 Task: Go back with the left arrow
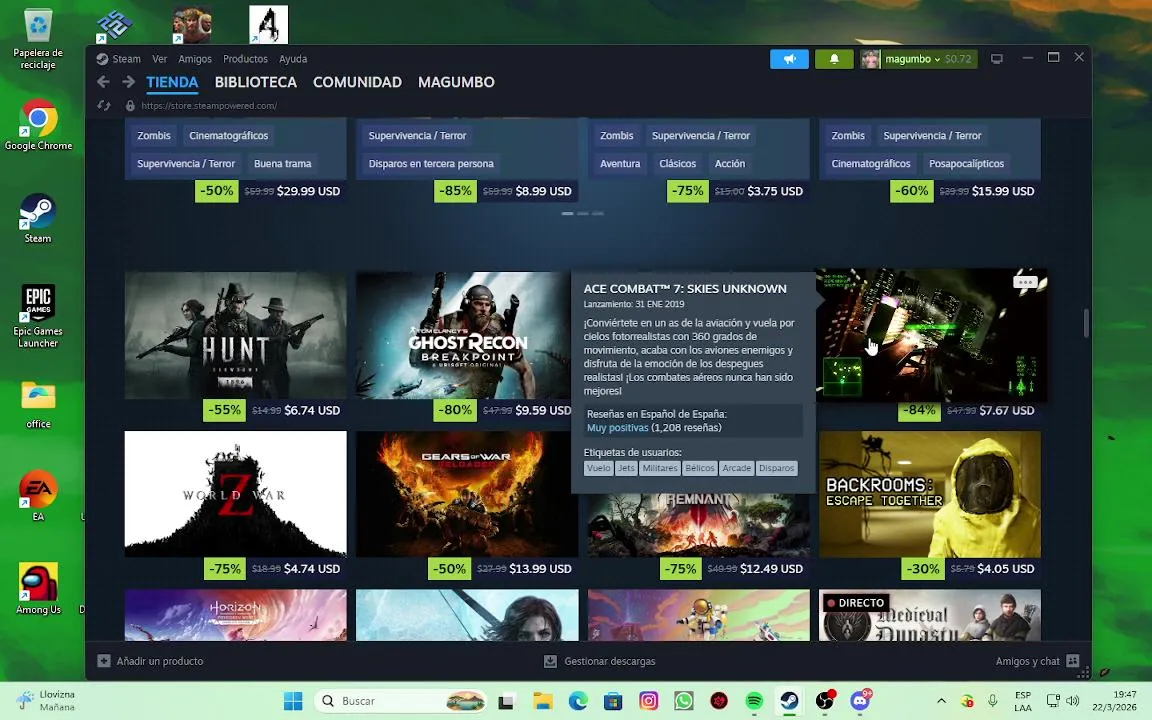[x=104, y=82]
